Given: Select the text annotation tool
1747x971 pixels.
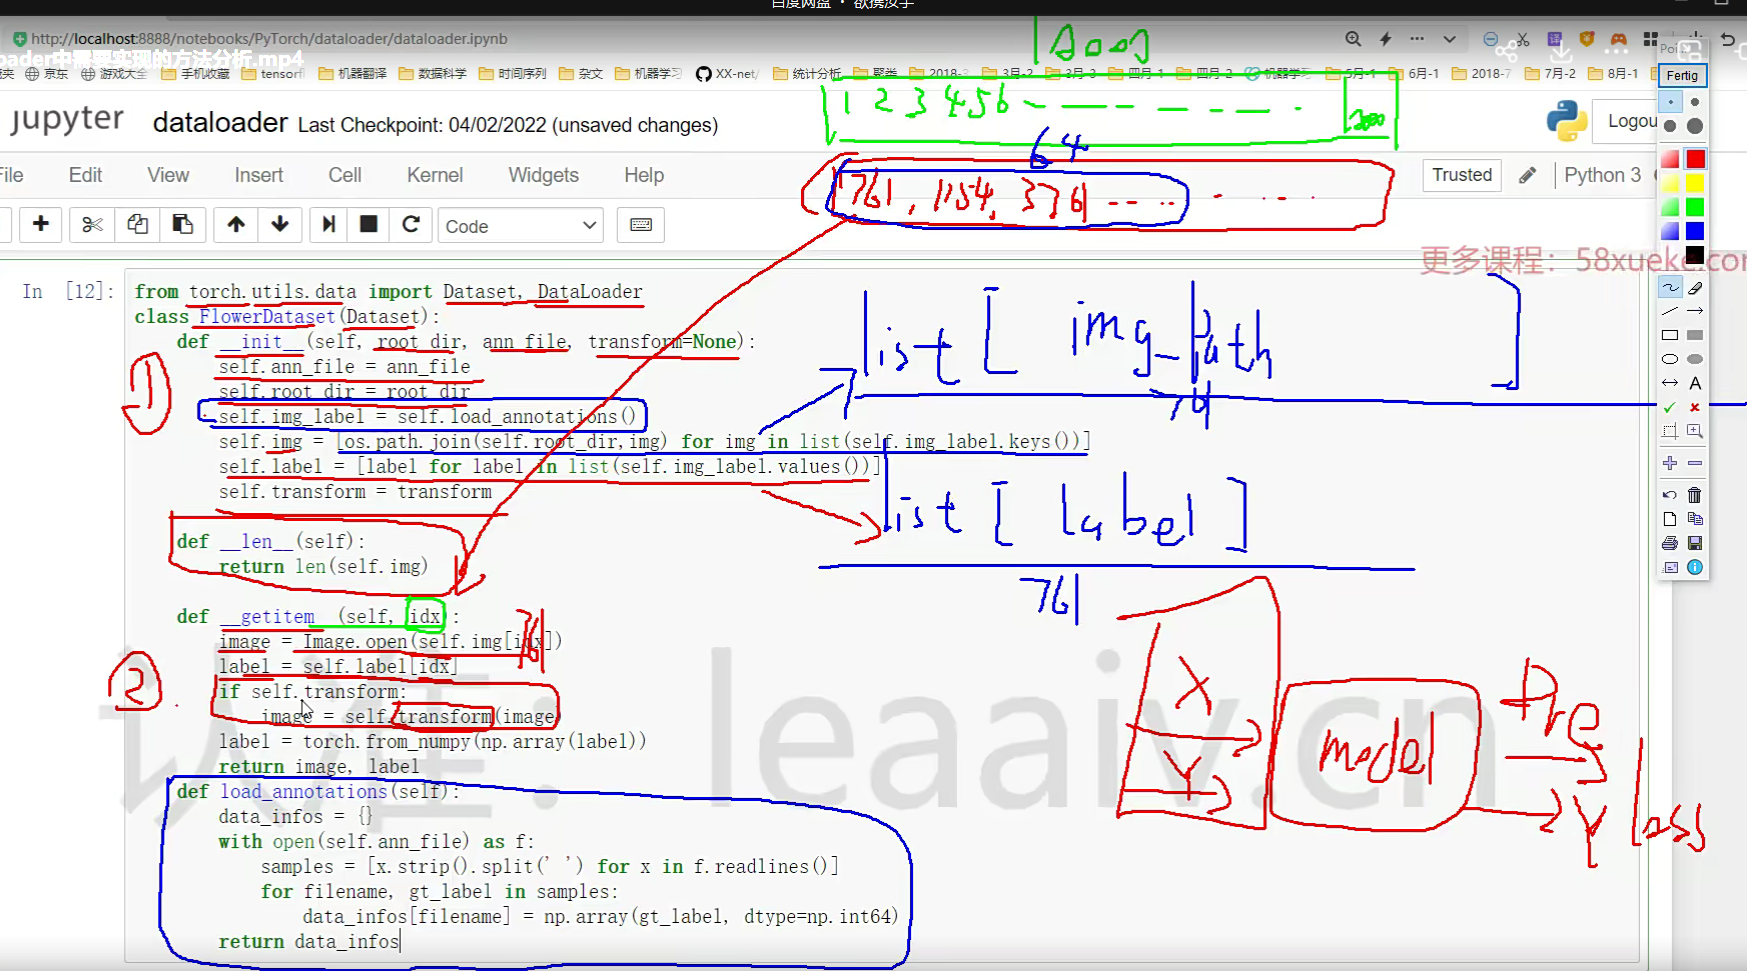Looking at the screenshot, I should [x=1695, y=384].
